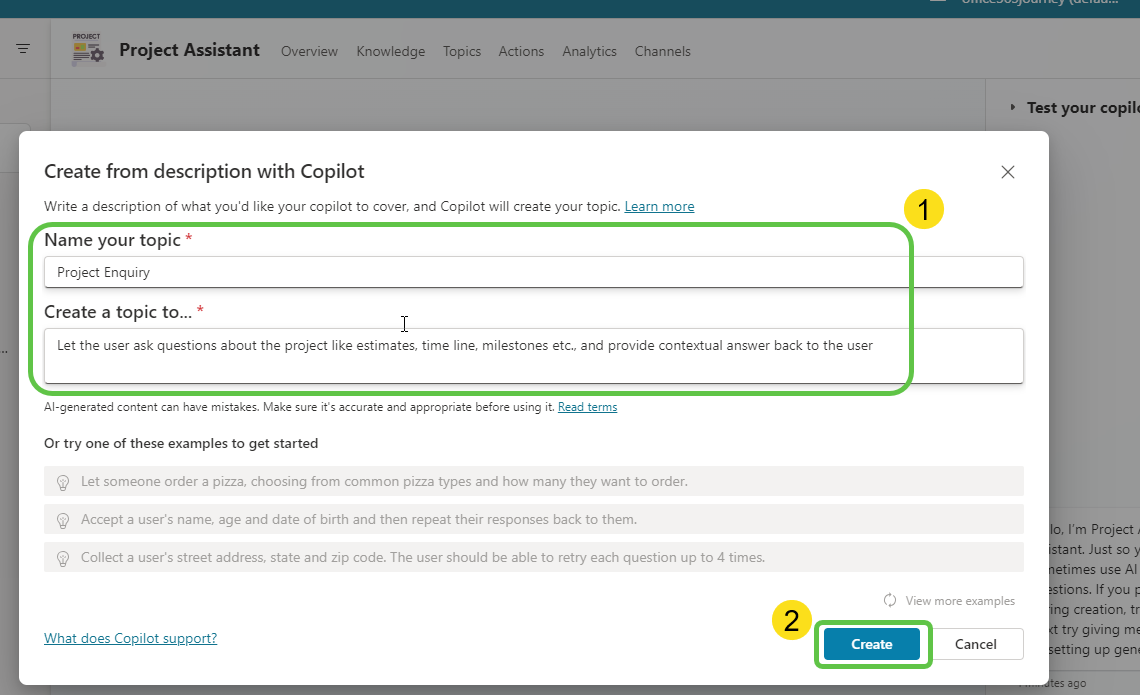This screenshot has width=1140, height=695.
Task: Click the lightbulb icon beside name example
Action: point(63,519)
